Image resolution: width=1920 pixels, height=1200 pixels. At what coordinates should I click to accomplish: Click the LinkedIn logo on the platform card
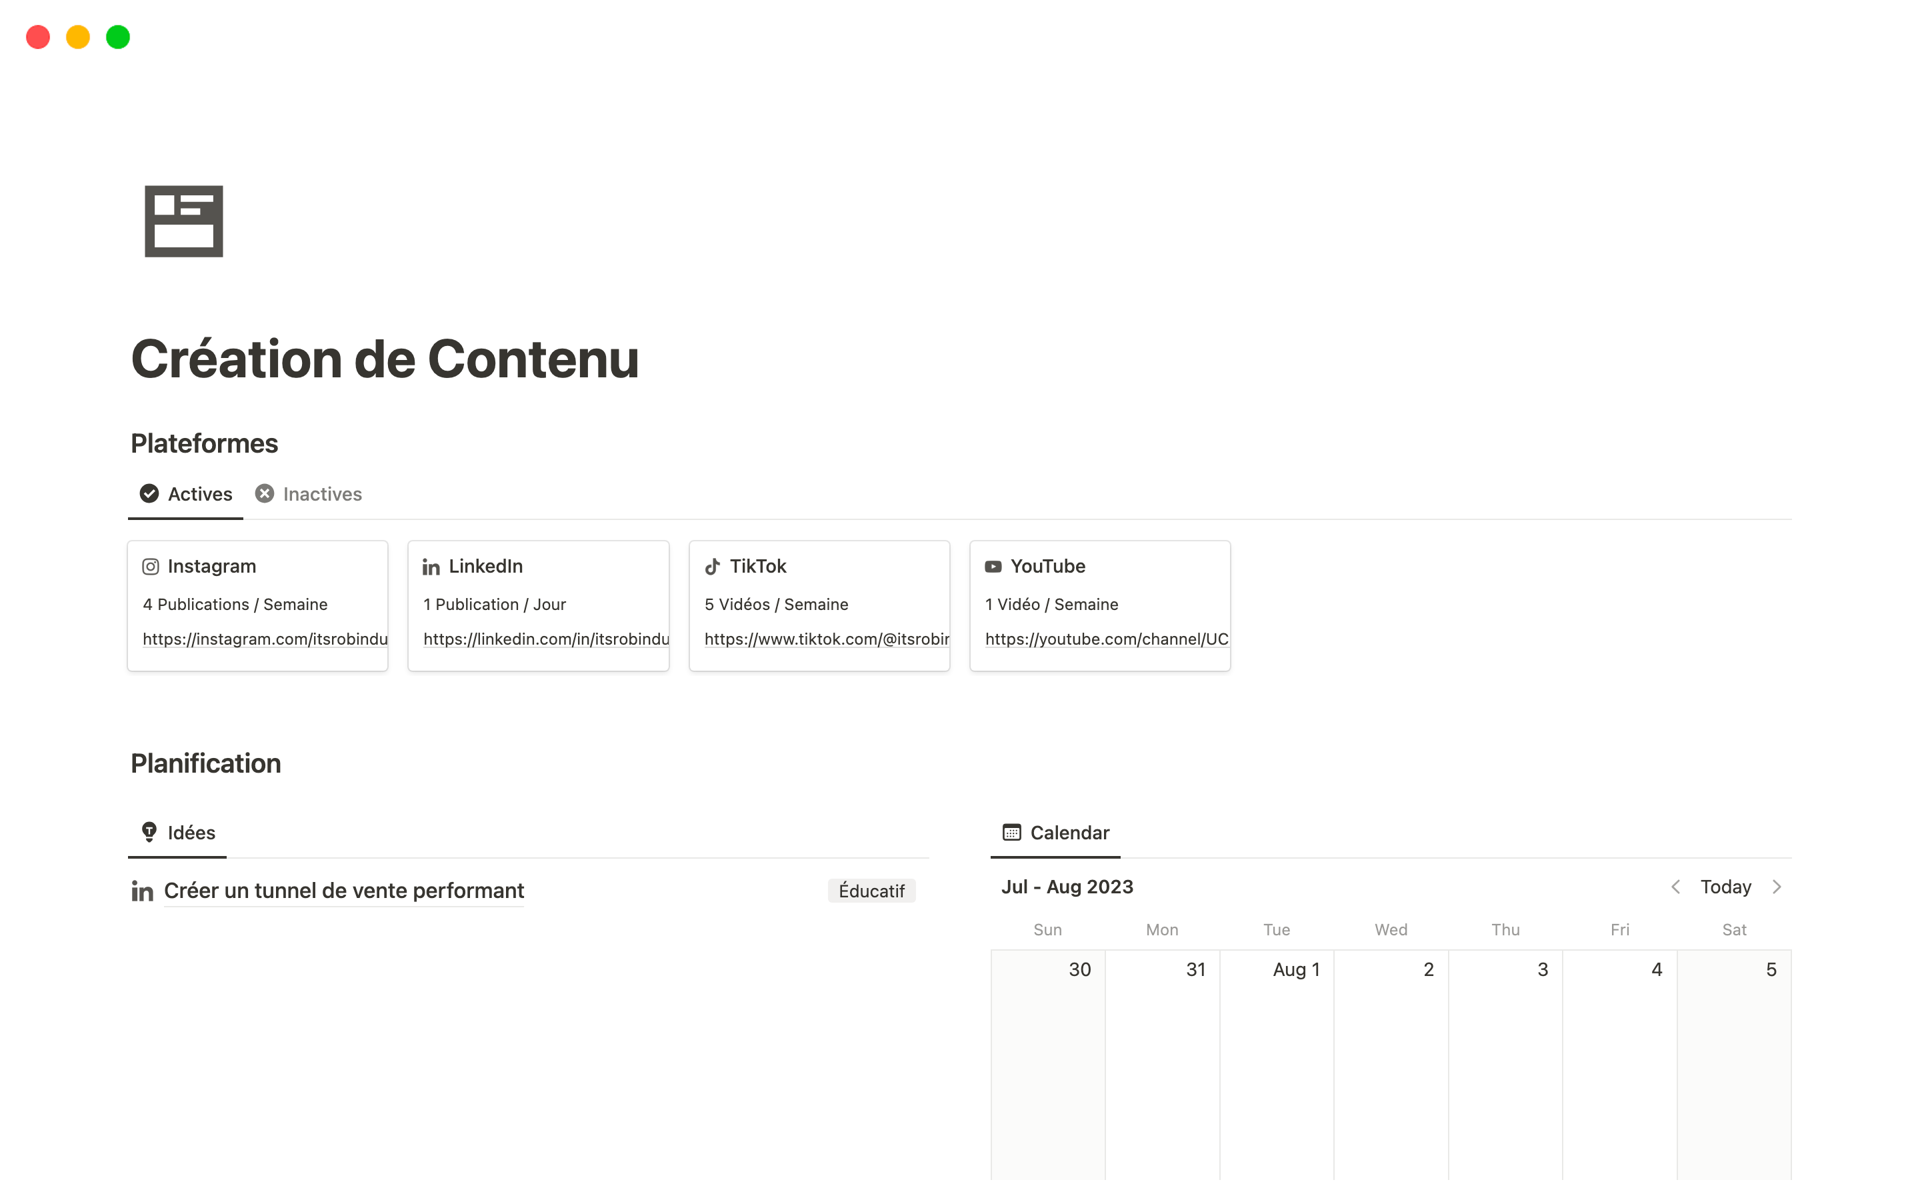(431, 567)
